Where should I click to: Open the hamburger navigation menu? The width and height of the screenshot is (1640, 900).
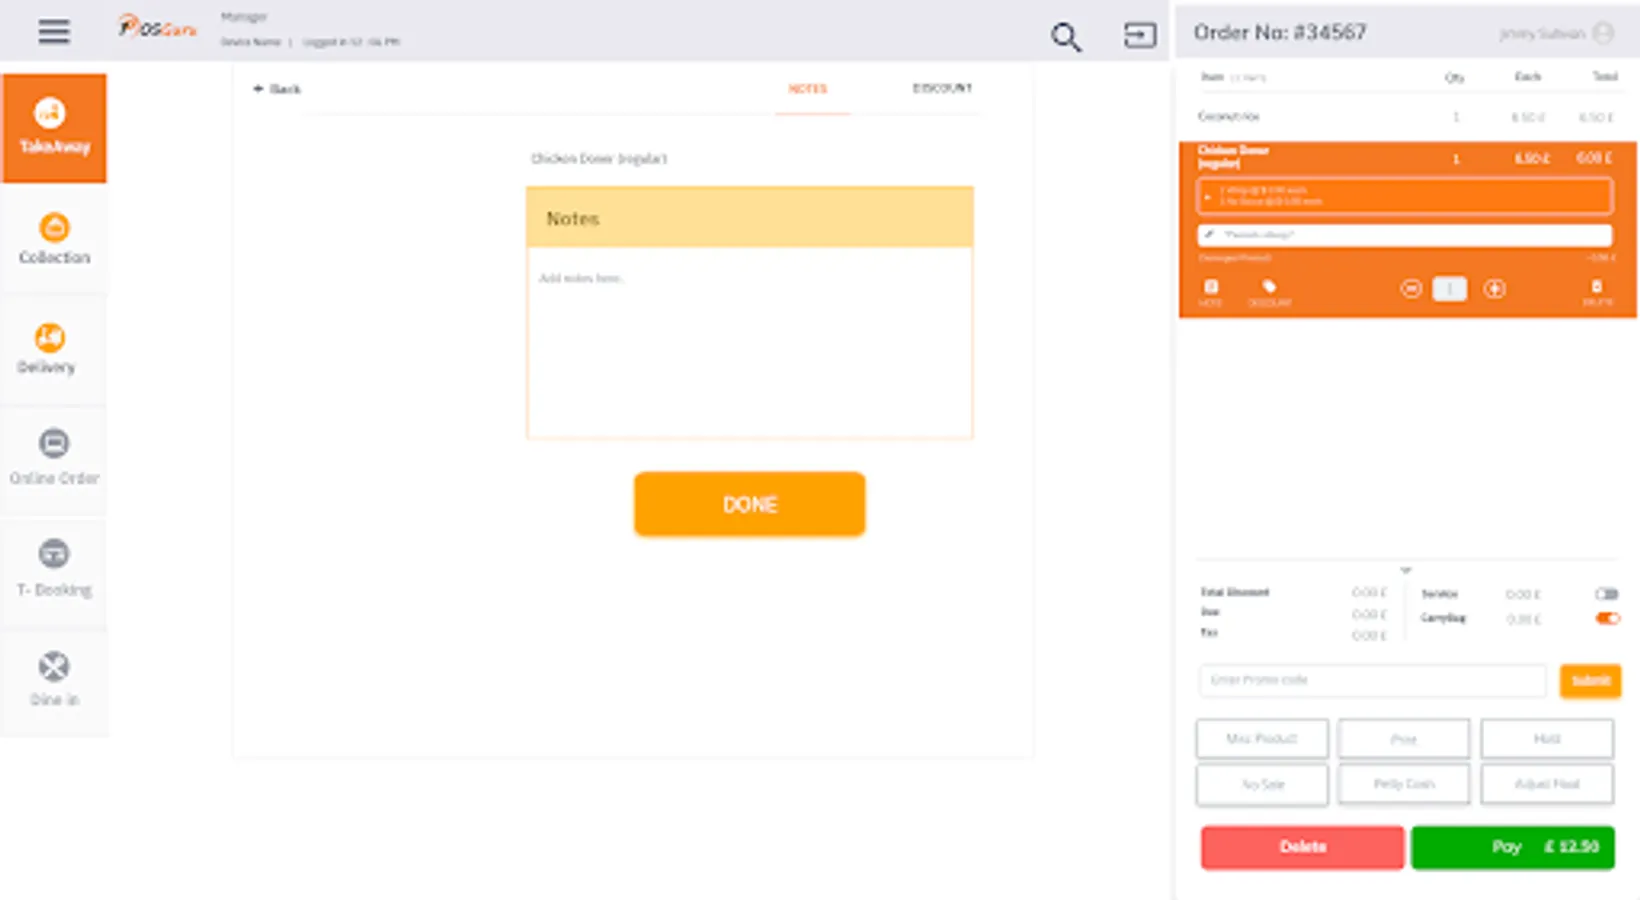[53, 32]
